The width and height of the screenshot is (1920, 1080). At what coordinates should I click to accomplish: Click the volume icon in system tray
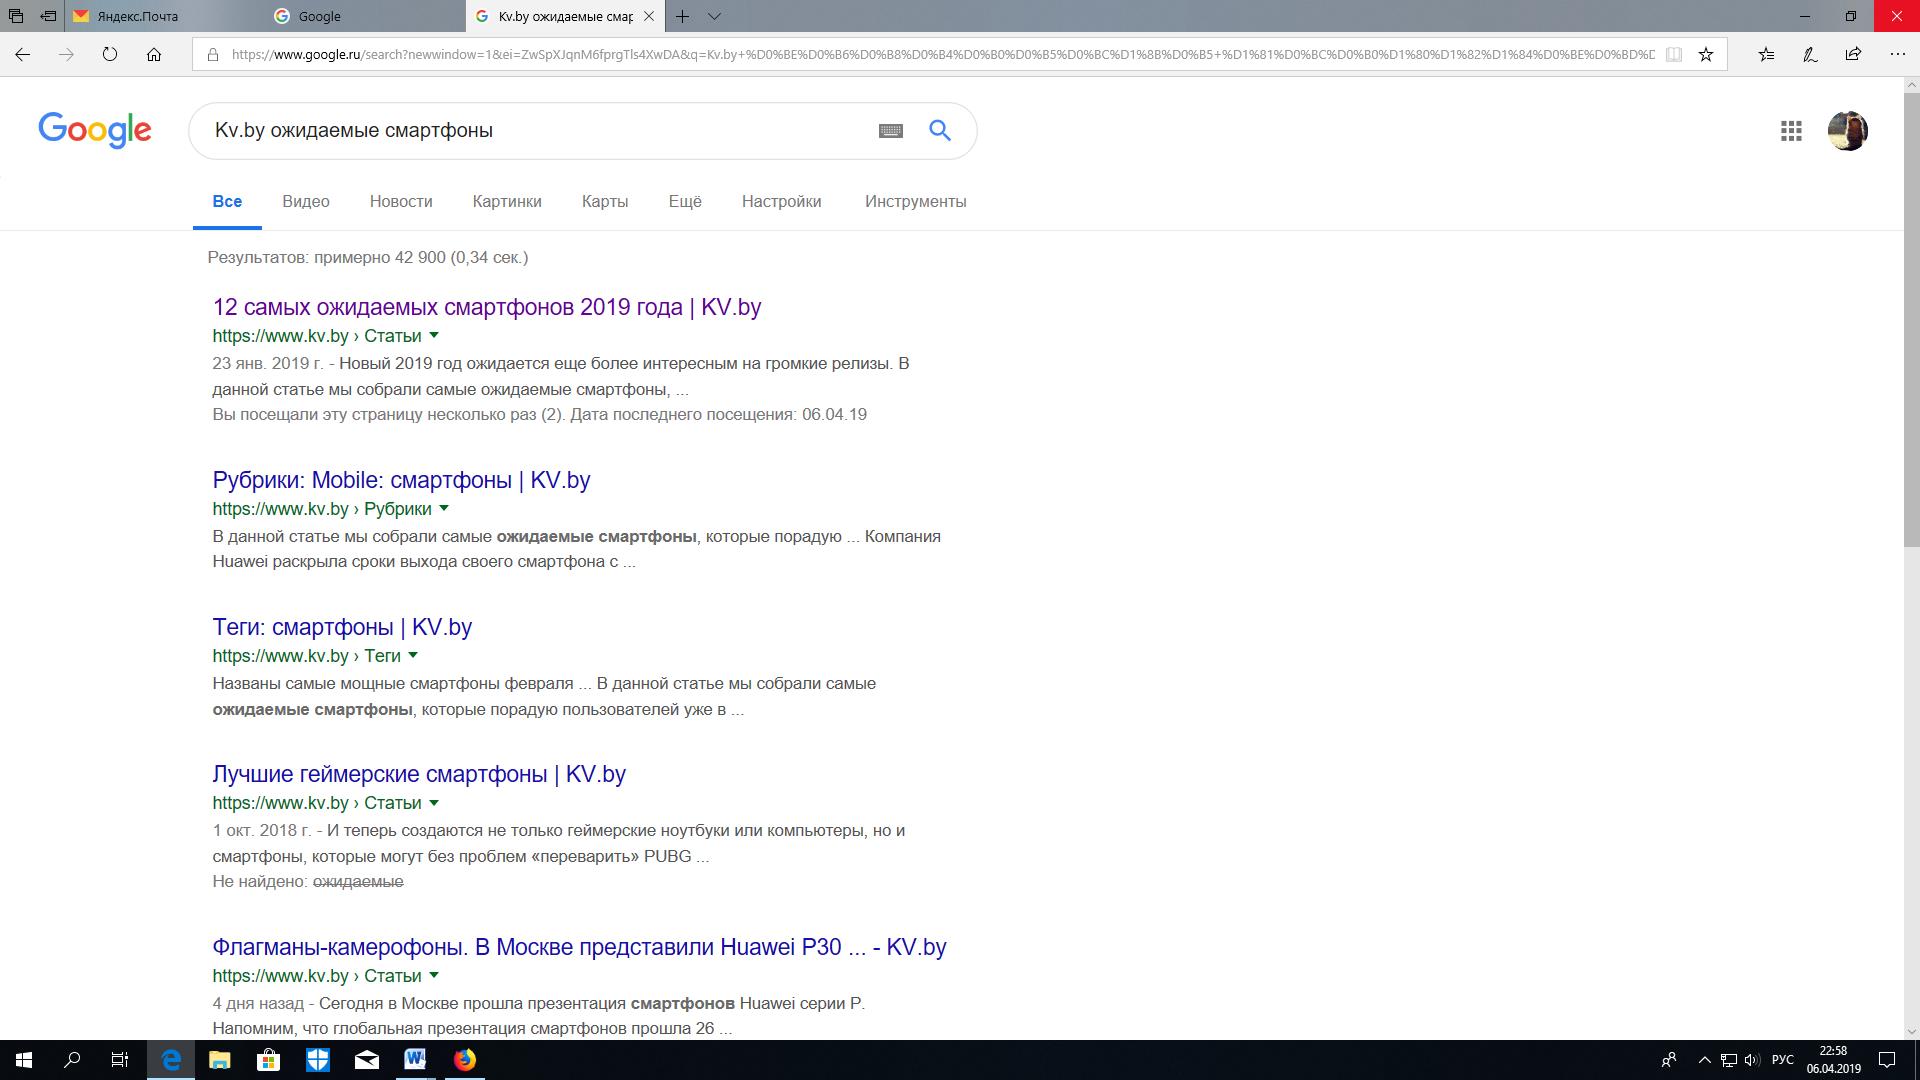click(x=1752, y=1060)
